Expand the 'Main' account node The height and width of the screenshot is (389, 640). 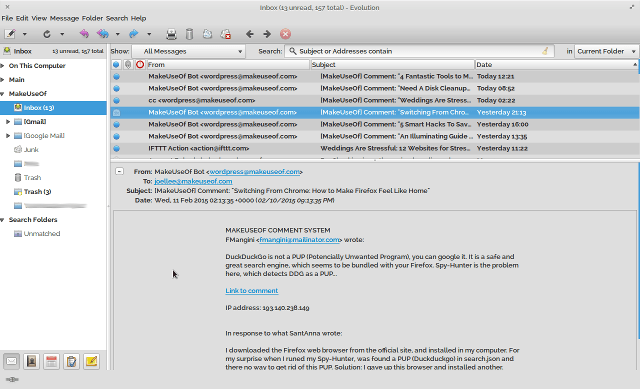tap(2, 80)
